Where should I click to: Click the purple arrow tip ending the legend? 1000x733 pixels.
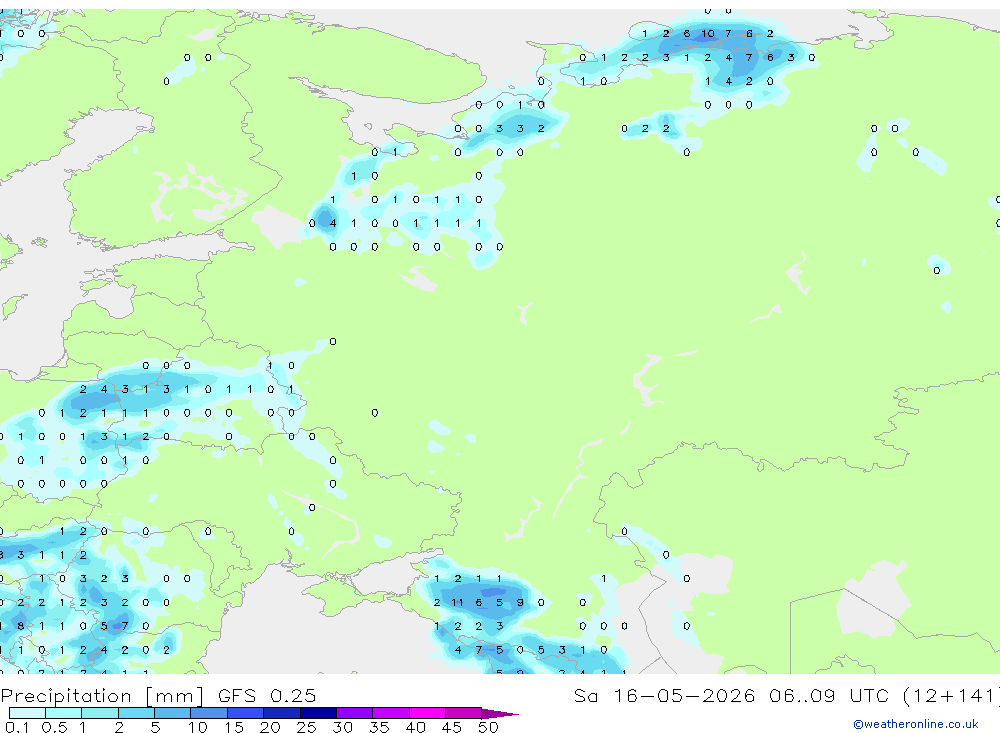click(x=501, y=714)
